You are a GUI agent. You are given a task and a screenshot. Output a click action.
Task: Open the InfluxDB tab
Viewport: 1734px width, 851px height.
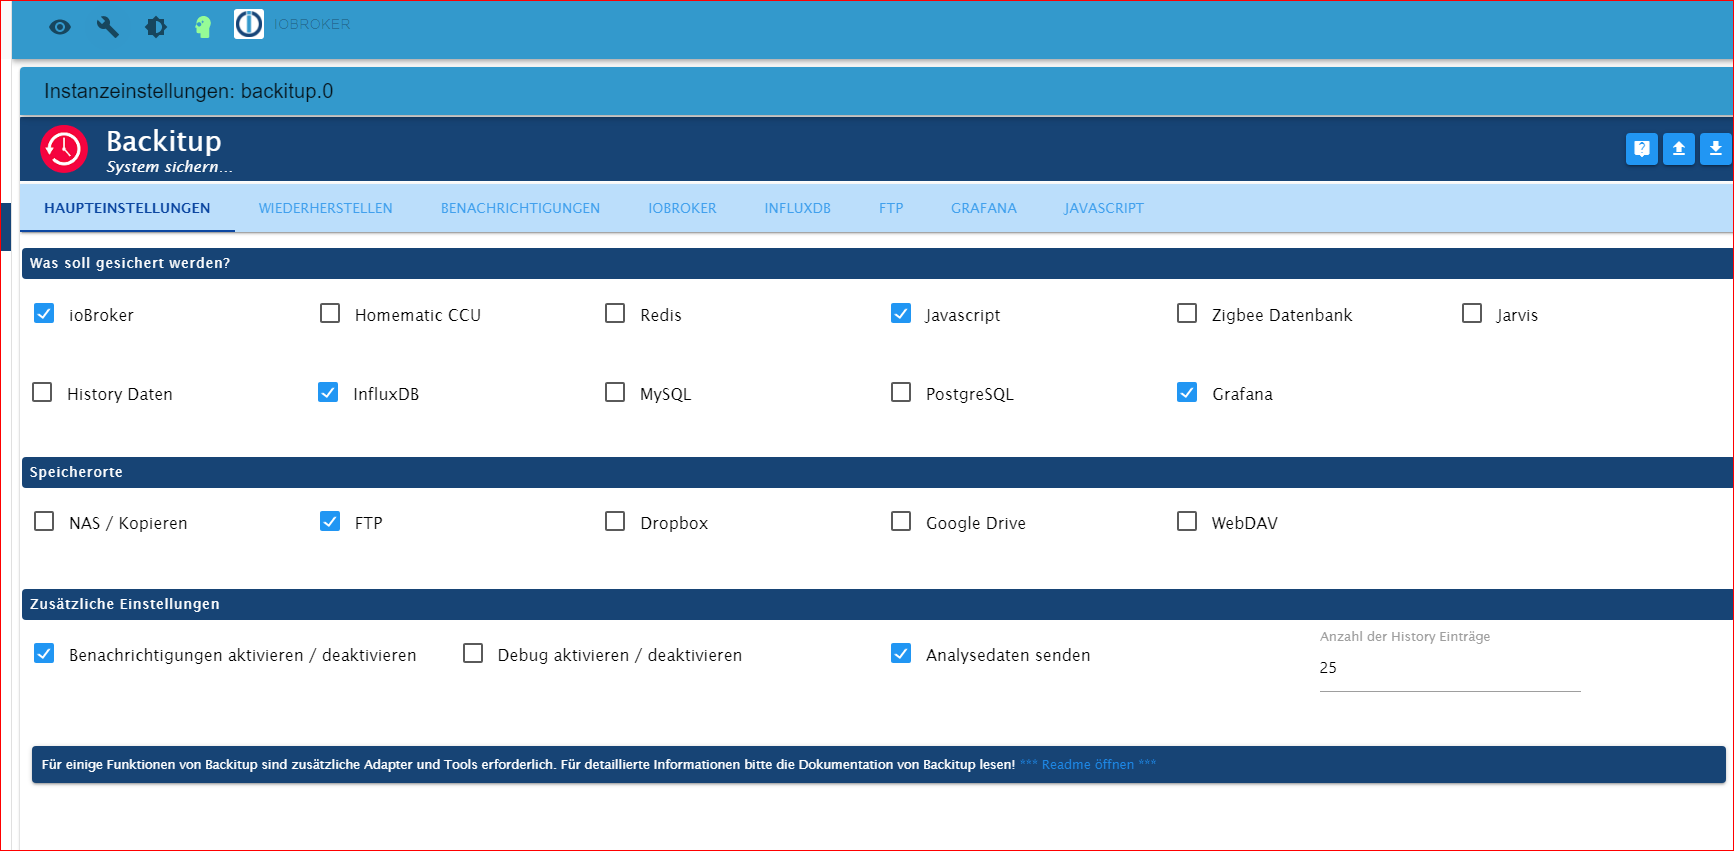pyautogui.click(x=798, y=208)
